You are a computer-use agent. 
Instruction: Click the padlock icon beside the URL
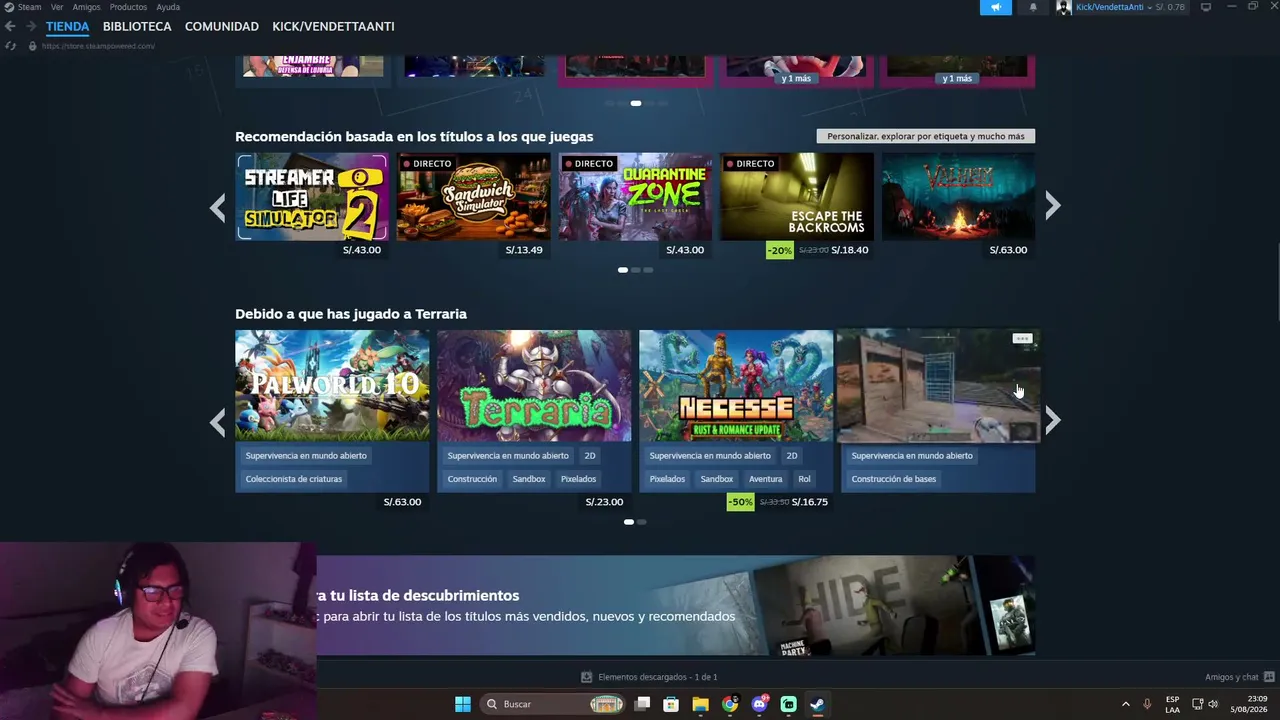[32, 46]
